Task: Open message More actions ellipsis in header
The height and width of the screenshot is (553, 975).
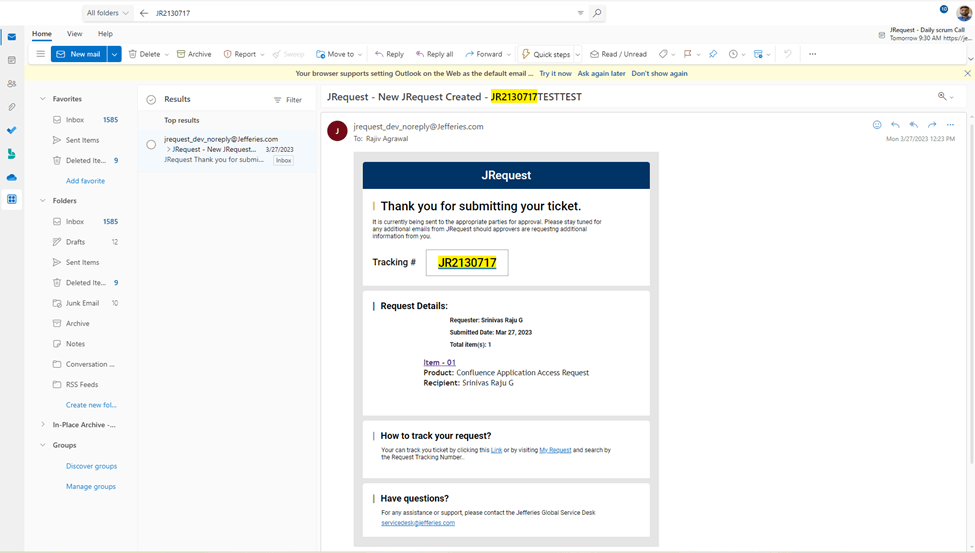Action: (x=950, y=125)
